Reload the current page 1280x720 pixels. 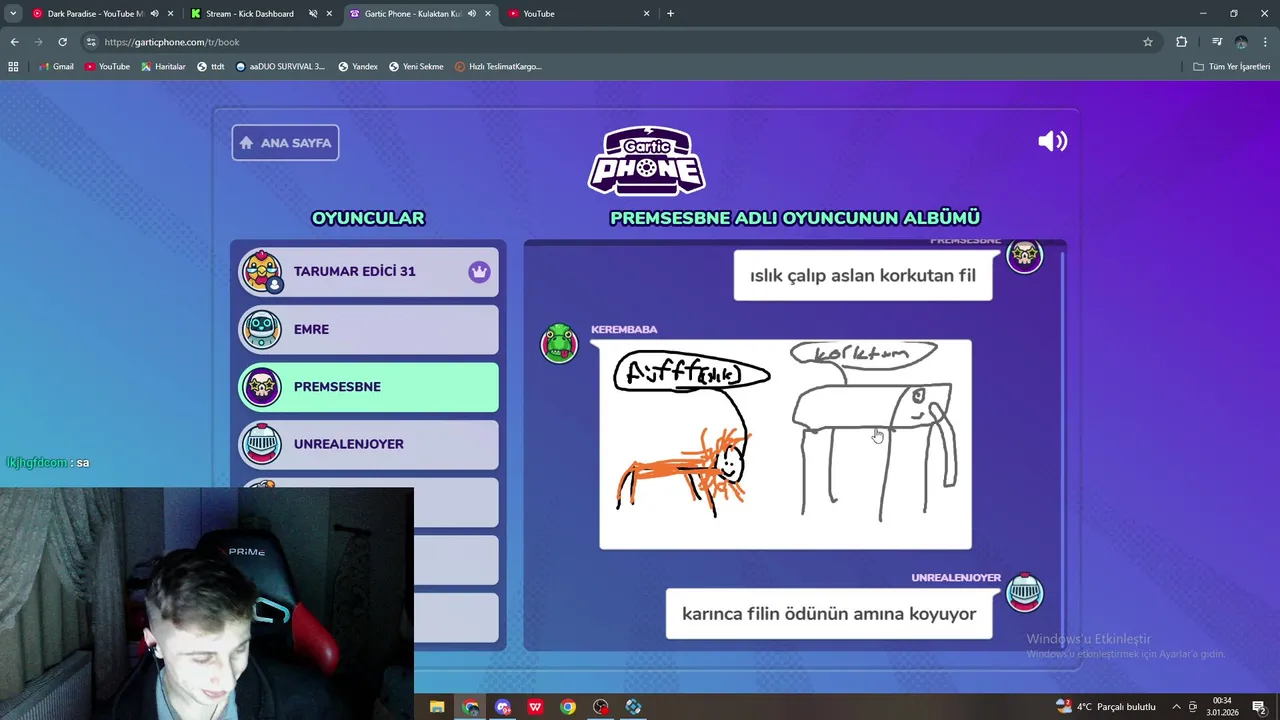(62, 42)
